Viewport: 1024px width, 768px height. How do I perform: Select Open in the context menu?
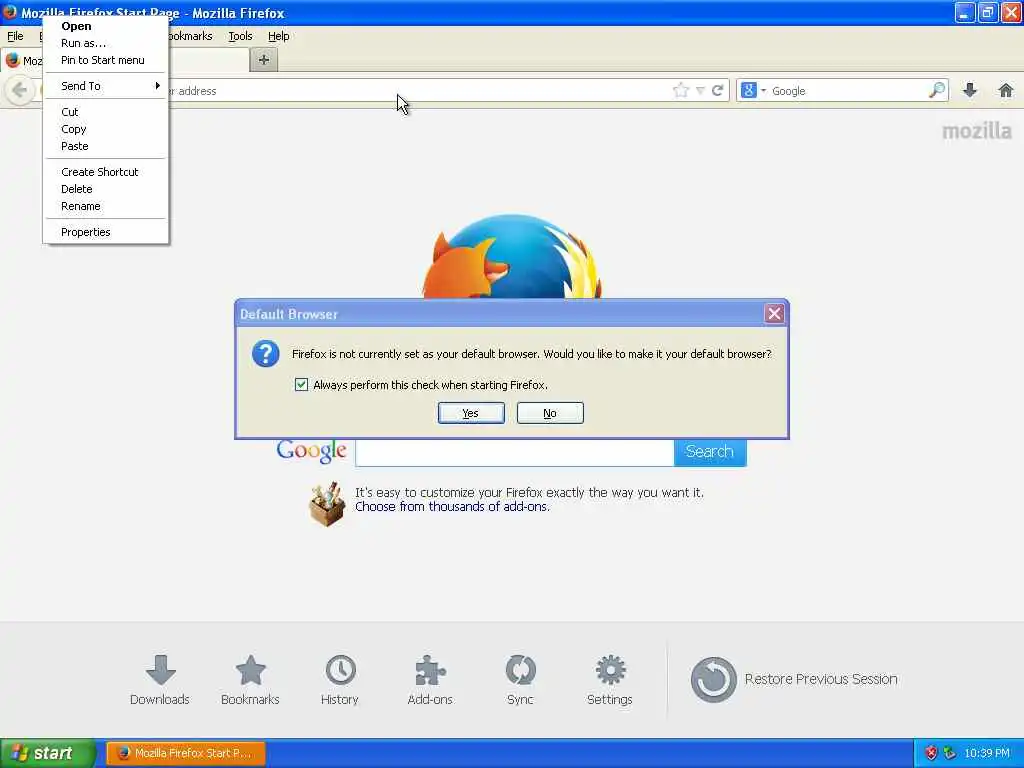tap(106, 26)
